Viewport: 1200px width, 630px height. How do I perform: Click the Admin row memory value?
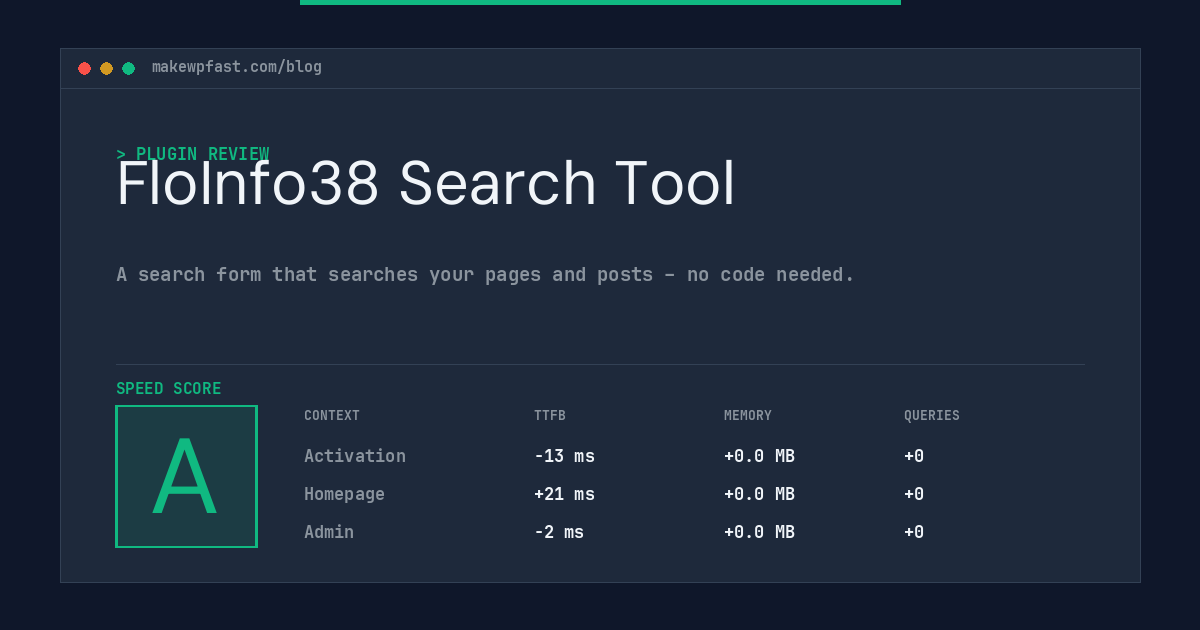click(x=759, y=532)
